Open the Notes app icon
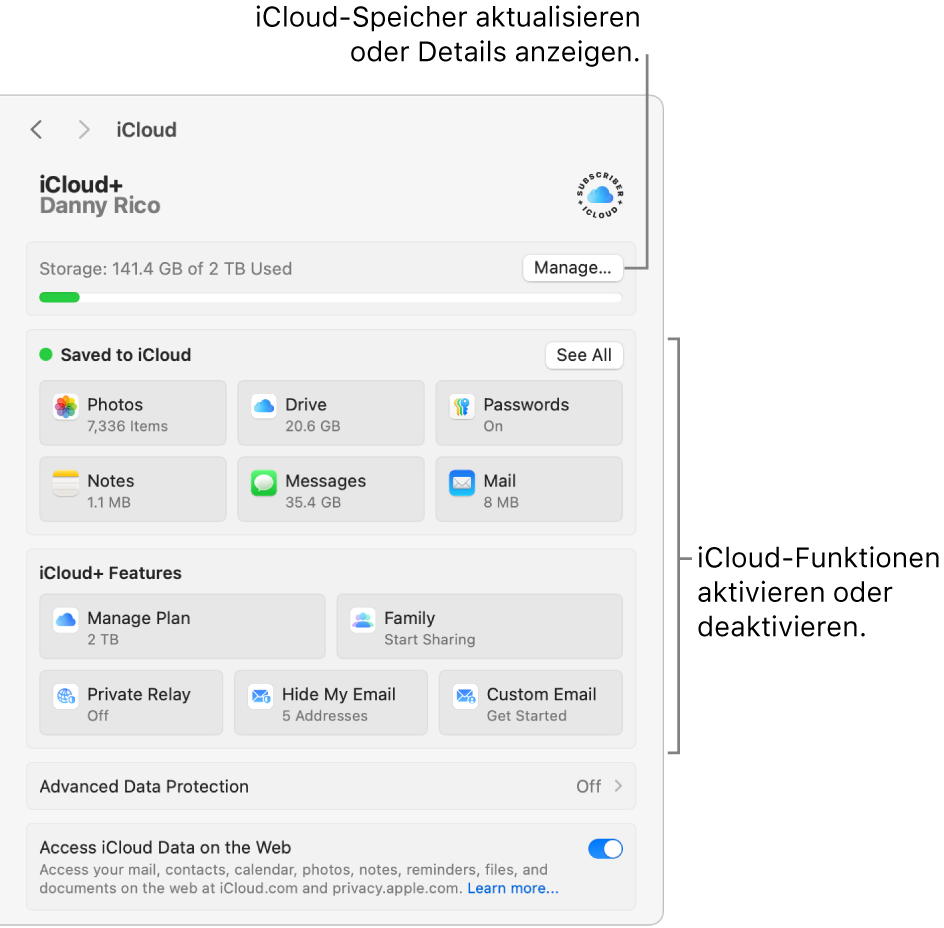The height and width of the screenshot is (928, 944). pos(66,484)
